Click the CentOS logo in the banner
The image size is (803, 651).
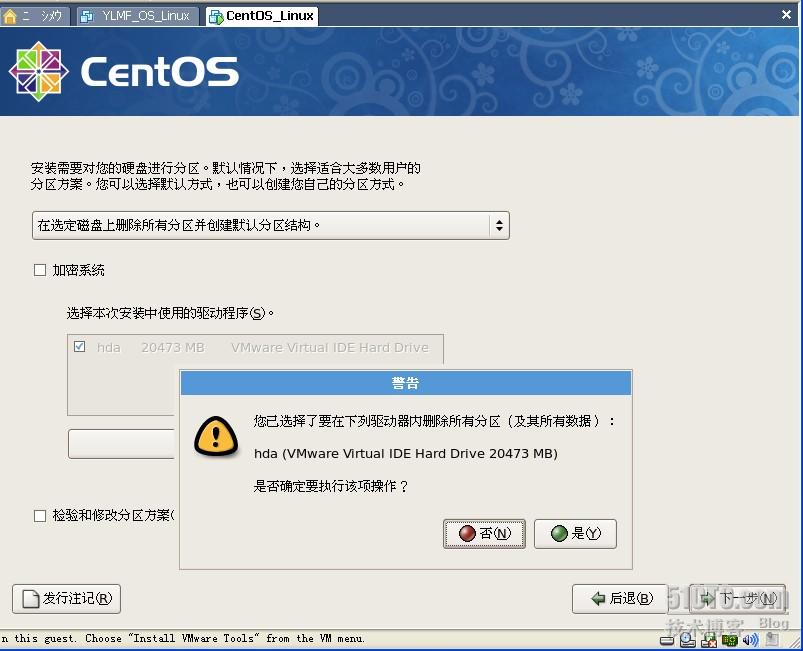[123, 72]
